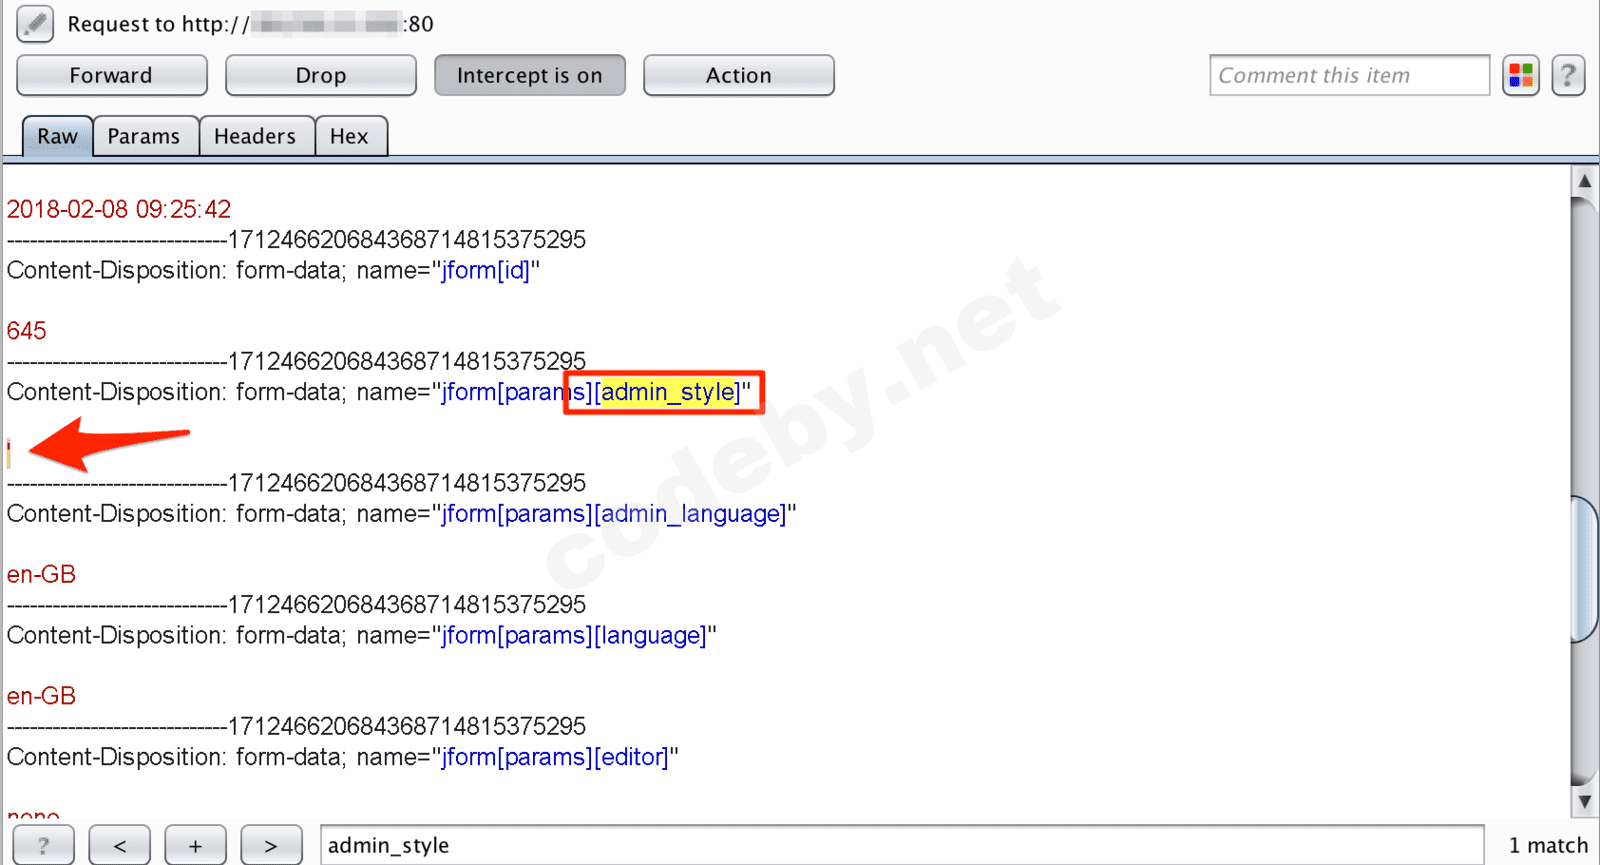Viewport: 1600px width, 865px height.
Task: Click the 1 match status text
Action: click(x=1548, y=845)
